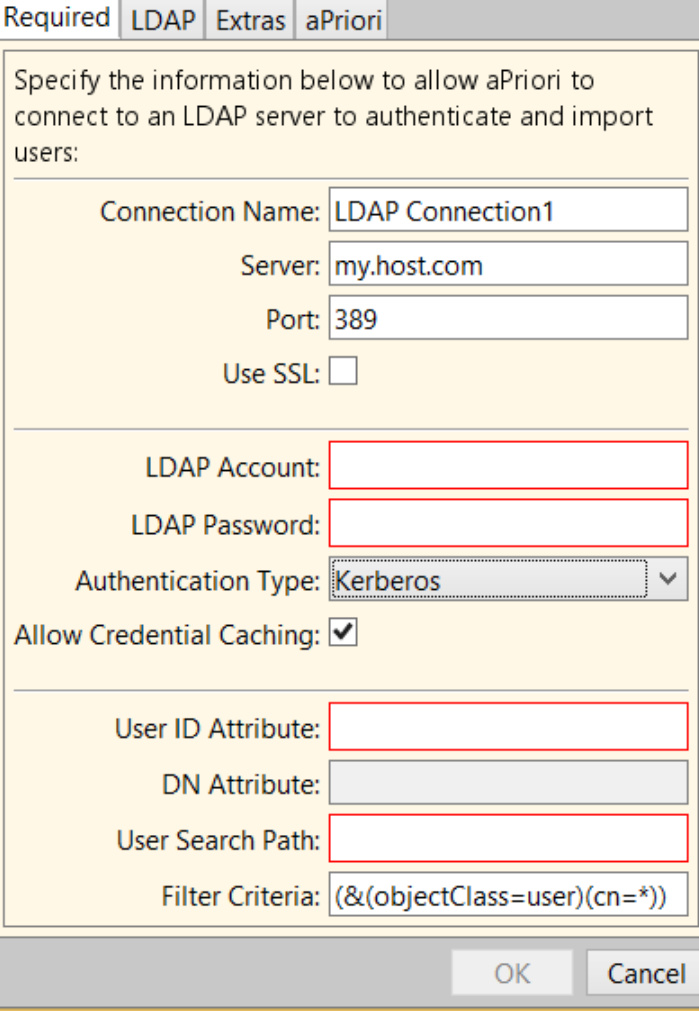Focus the Server field containing my.host.com
Image resolution: width=699 pixels, height=1011 pixels.
[x=508, y=266]
